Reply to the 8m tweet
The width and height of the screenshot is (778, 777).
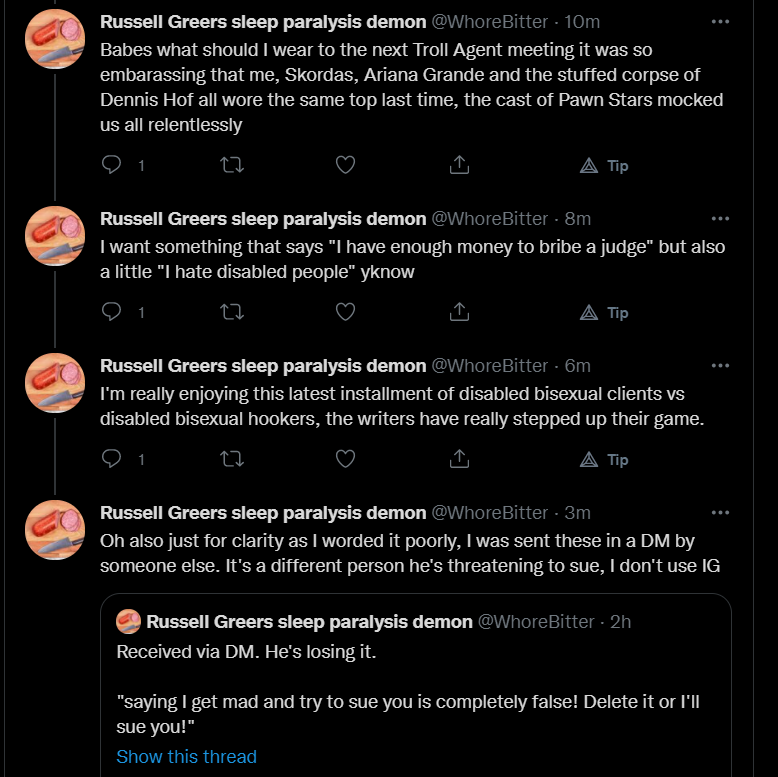(112, 312)
